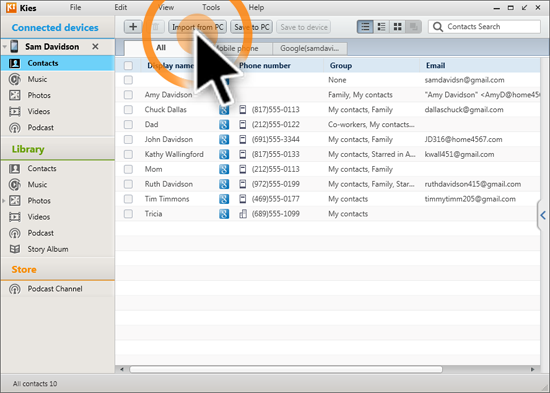Collapse the Sam Davidson device tree

click(5, 46)
